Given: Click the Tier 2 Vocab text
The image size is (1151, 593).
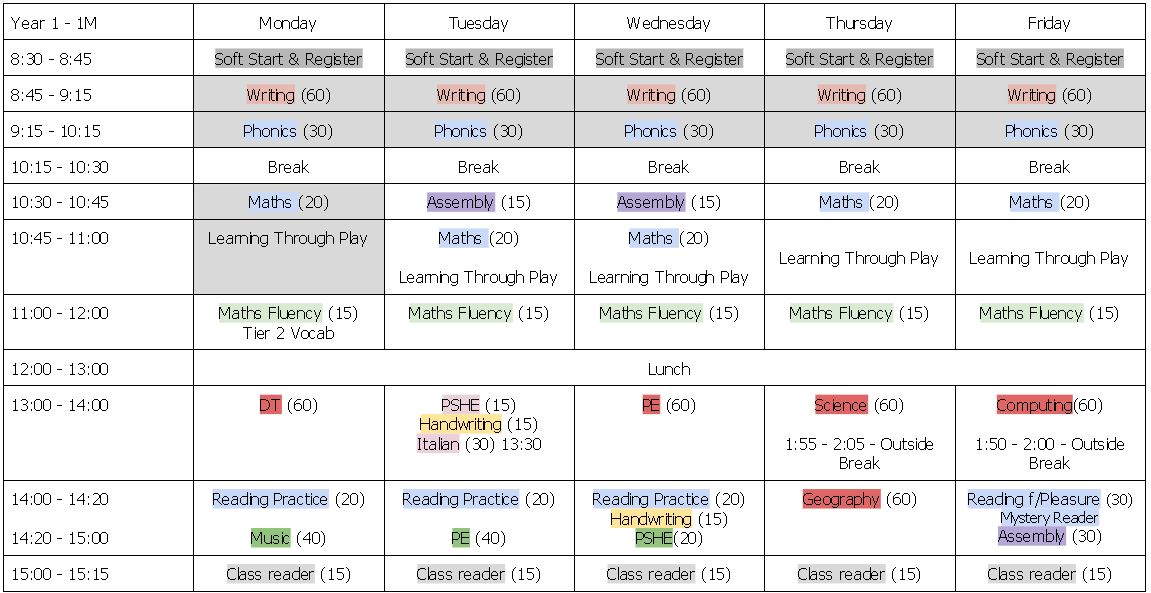Looking at the screenshot, I should tap(288, 333).
